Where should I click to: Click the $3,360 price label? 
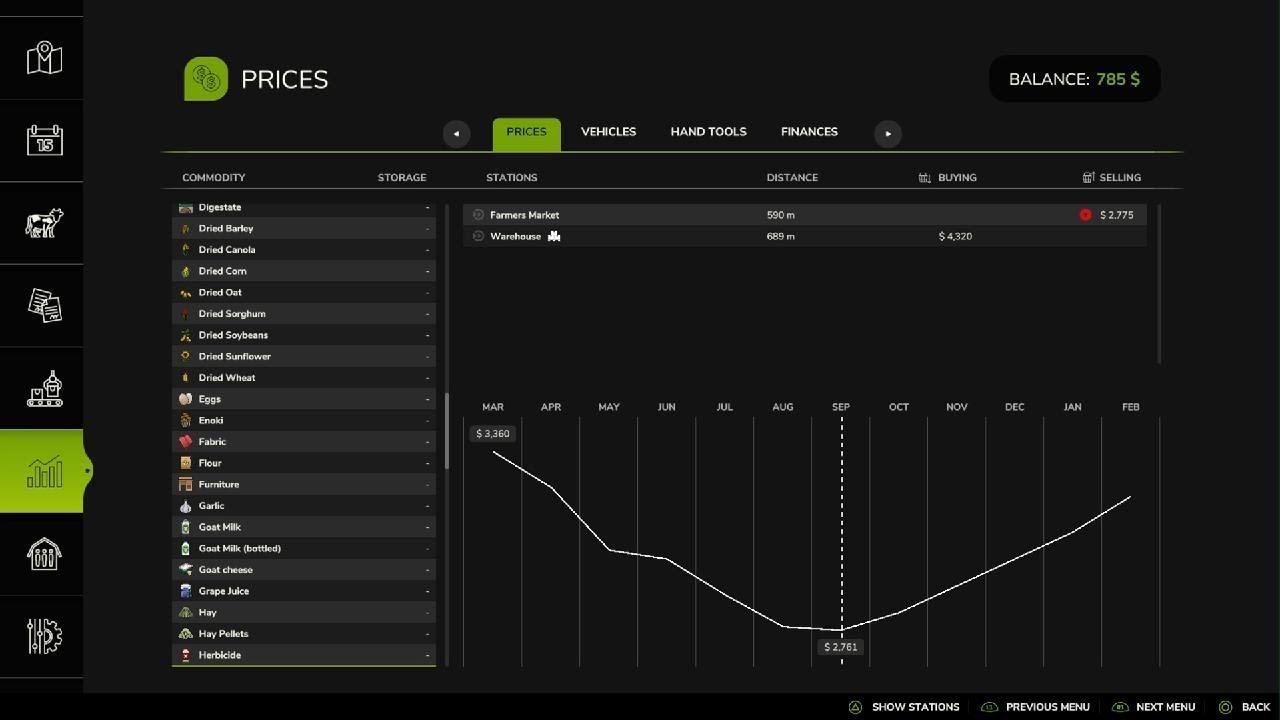tap(493, 434)
